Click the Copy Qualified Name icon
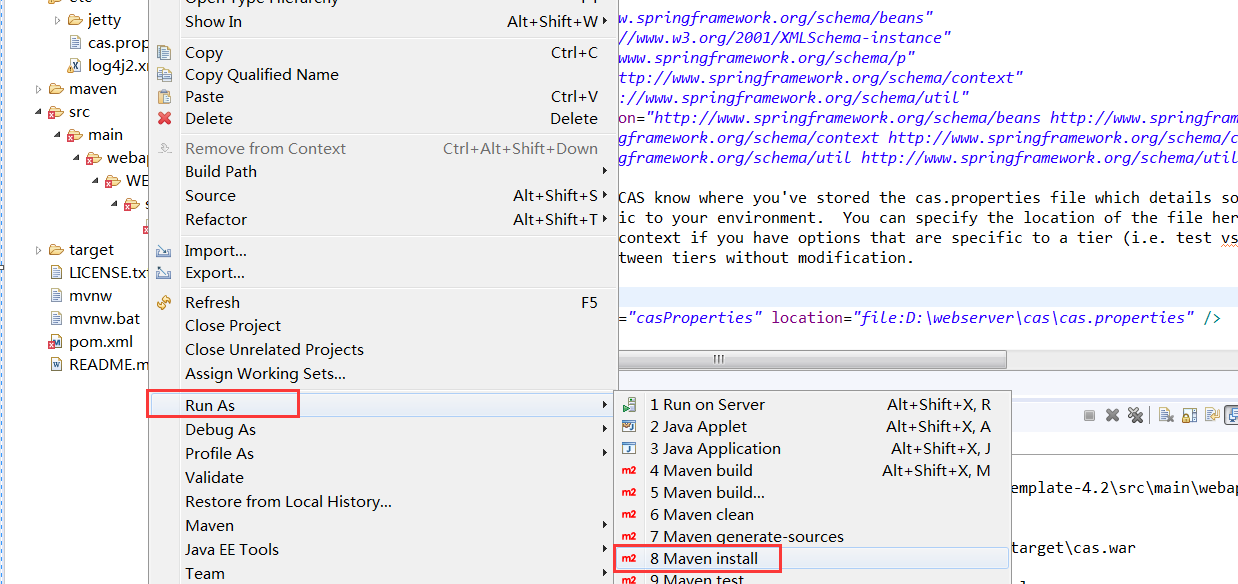 coord(165,75)
